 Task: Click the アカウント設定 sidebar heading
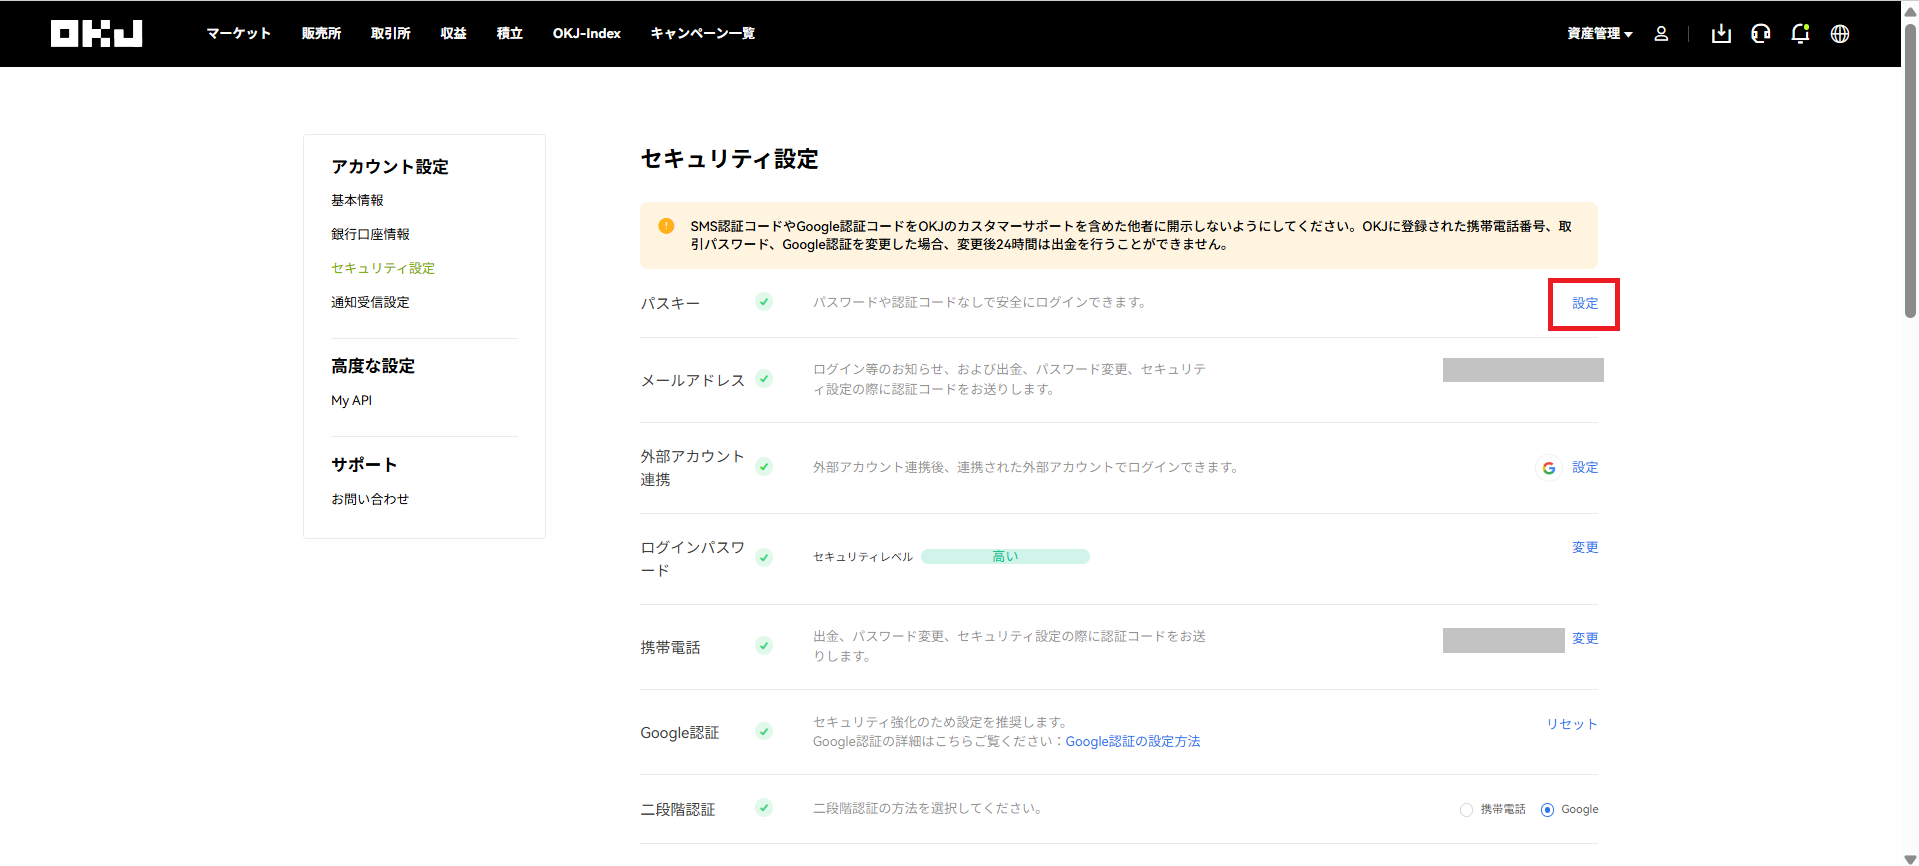pyautogui.click(x=390, y=167)
